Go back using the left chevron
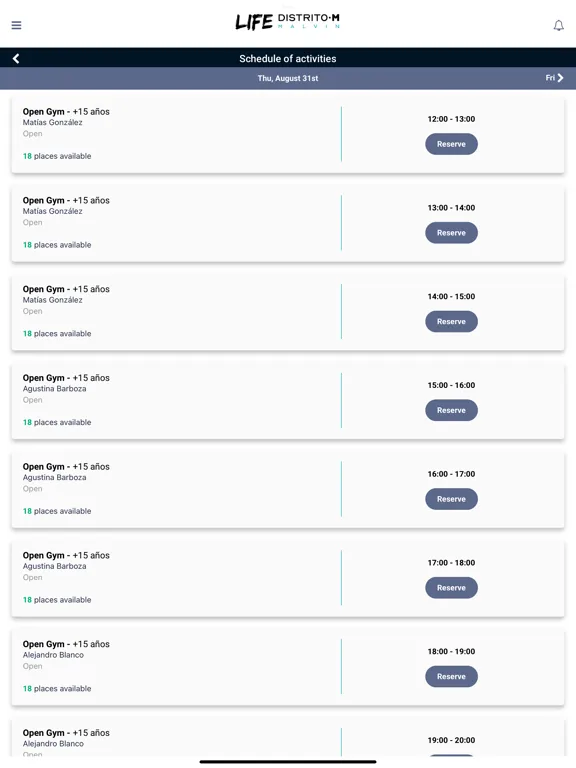This screenshot has width=576, height=768. click(x=16, y=59)
